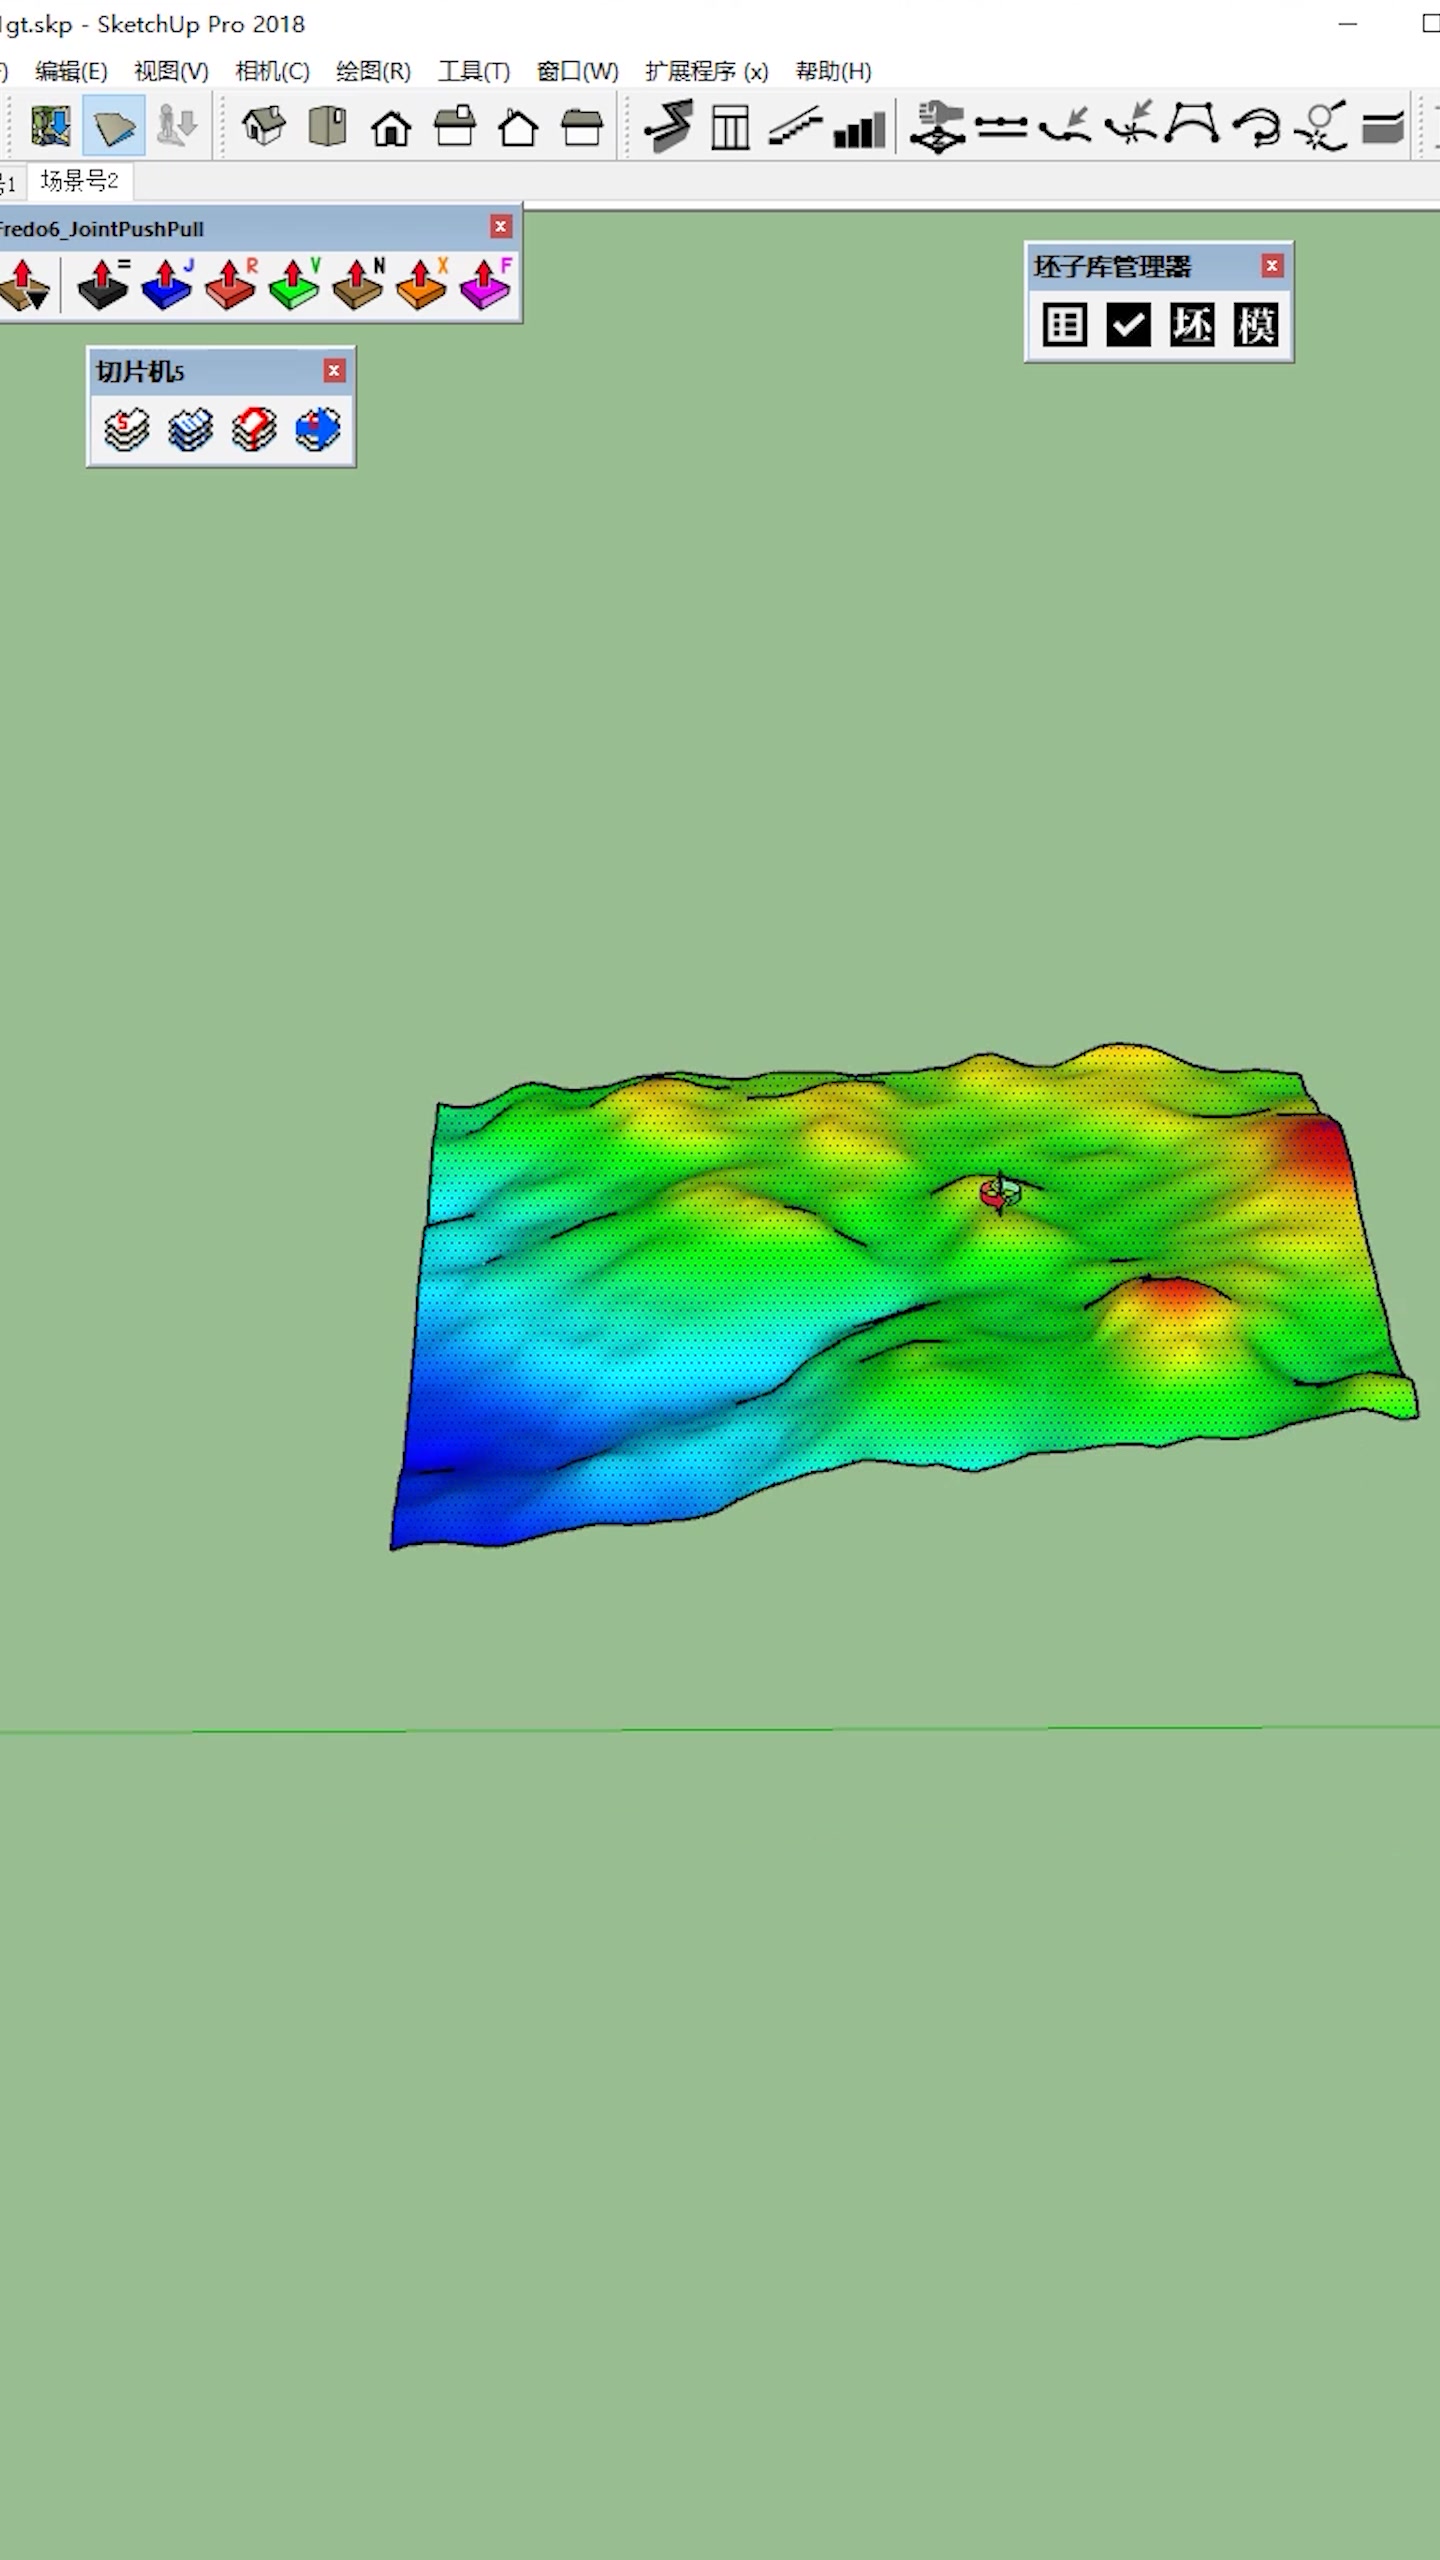Click the 切片机5 red question mark icon
This screenshot has width=1440, height=2560.
click(254, 430)
